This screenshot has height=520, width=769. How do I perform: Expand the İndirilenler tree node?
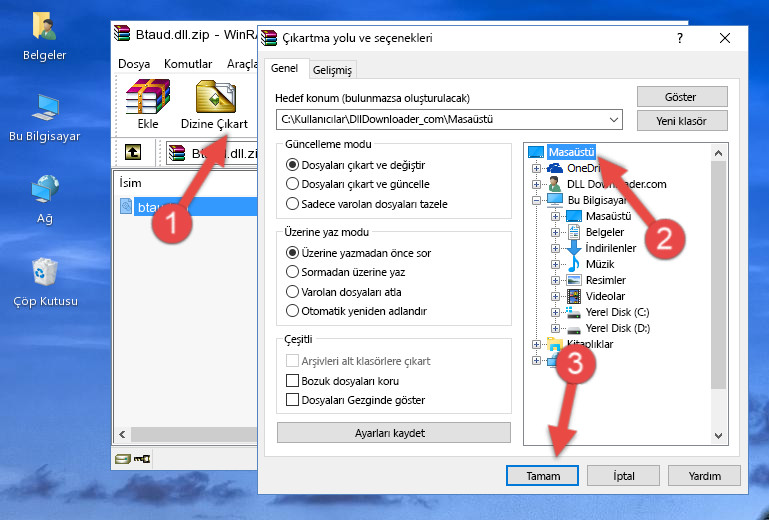pyautogui.click(x=555, y=248)
